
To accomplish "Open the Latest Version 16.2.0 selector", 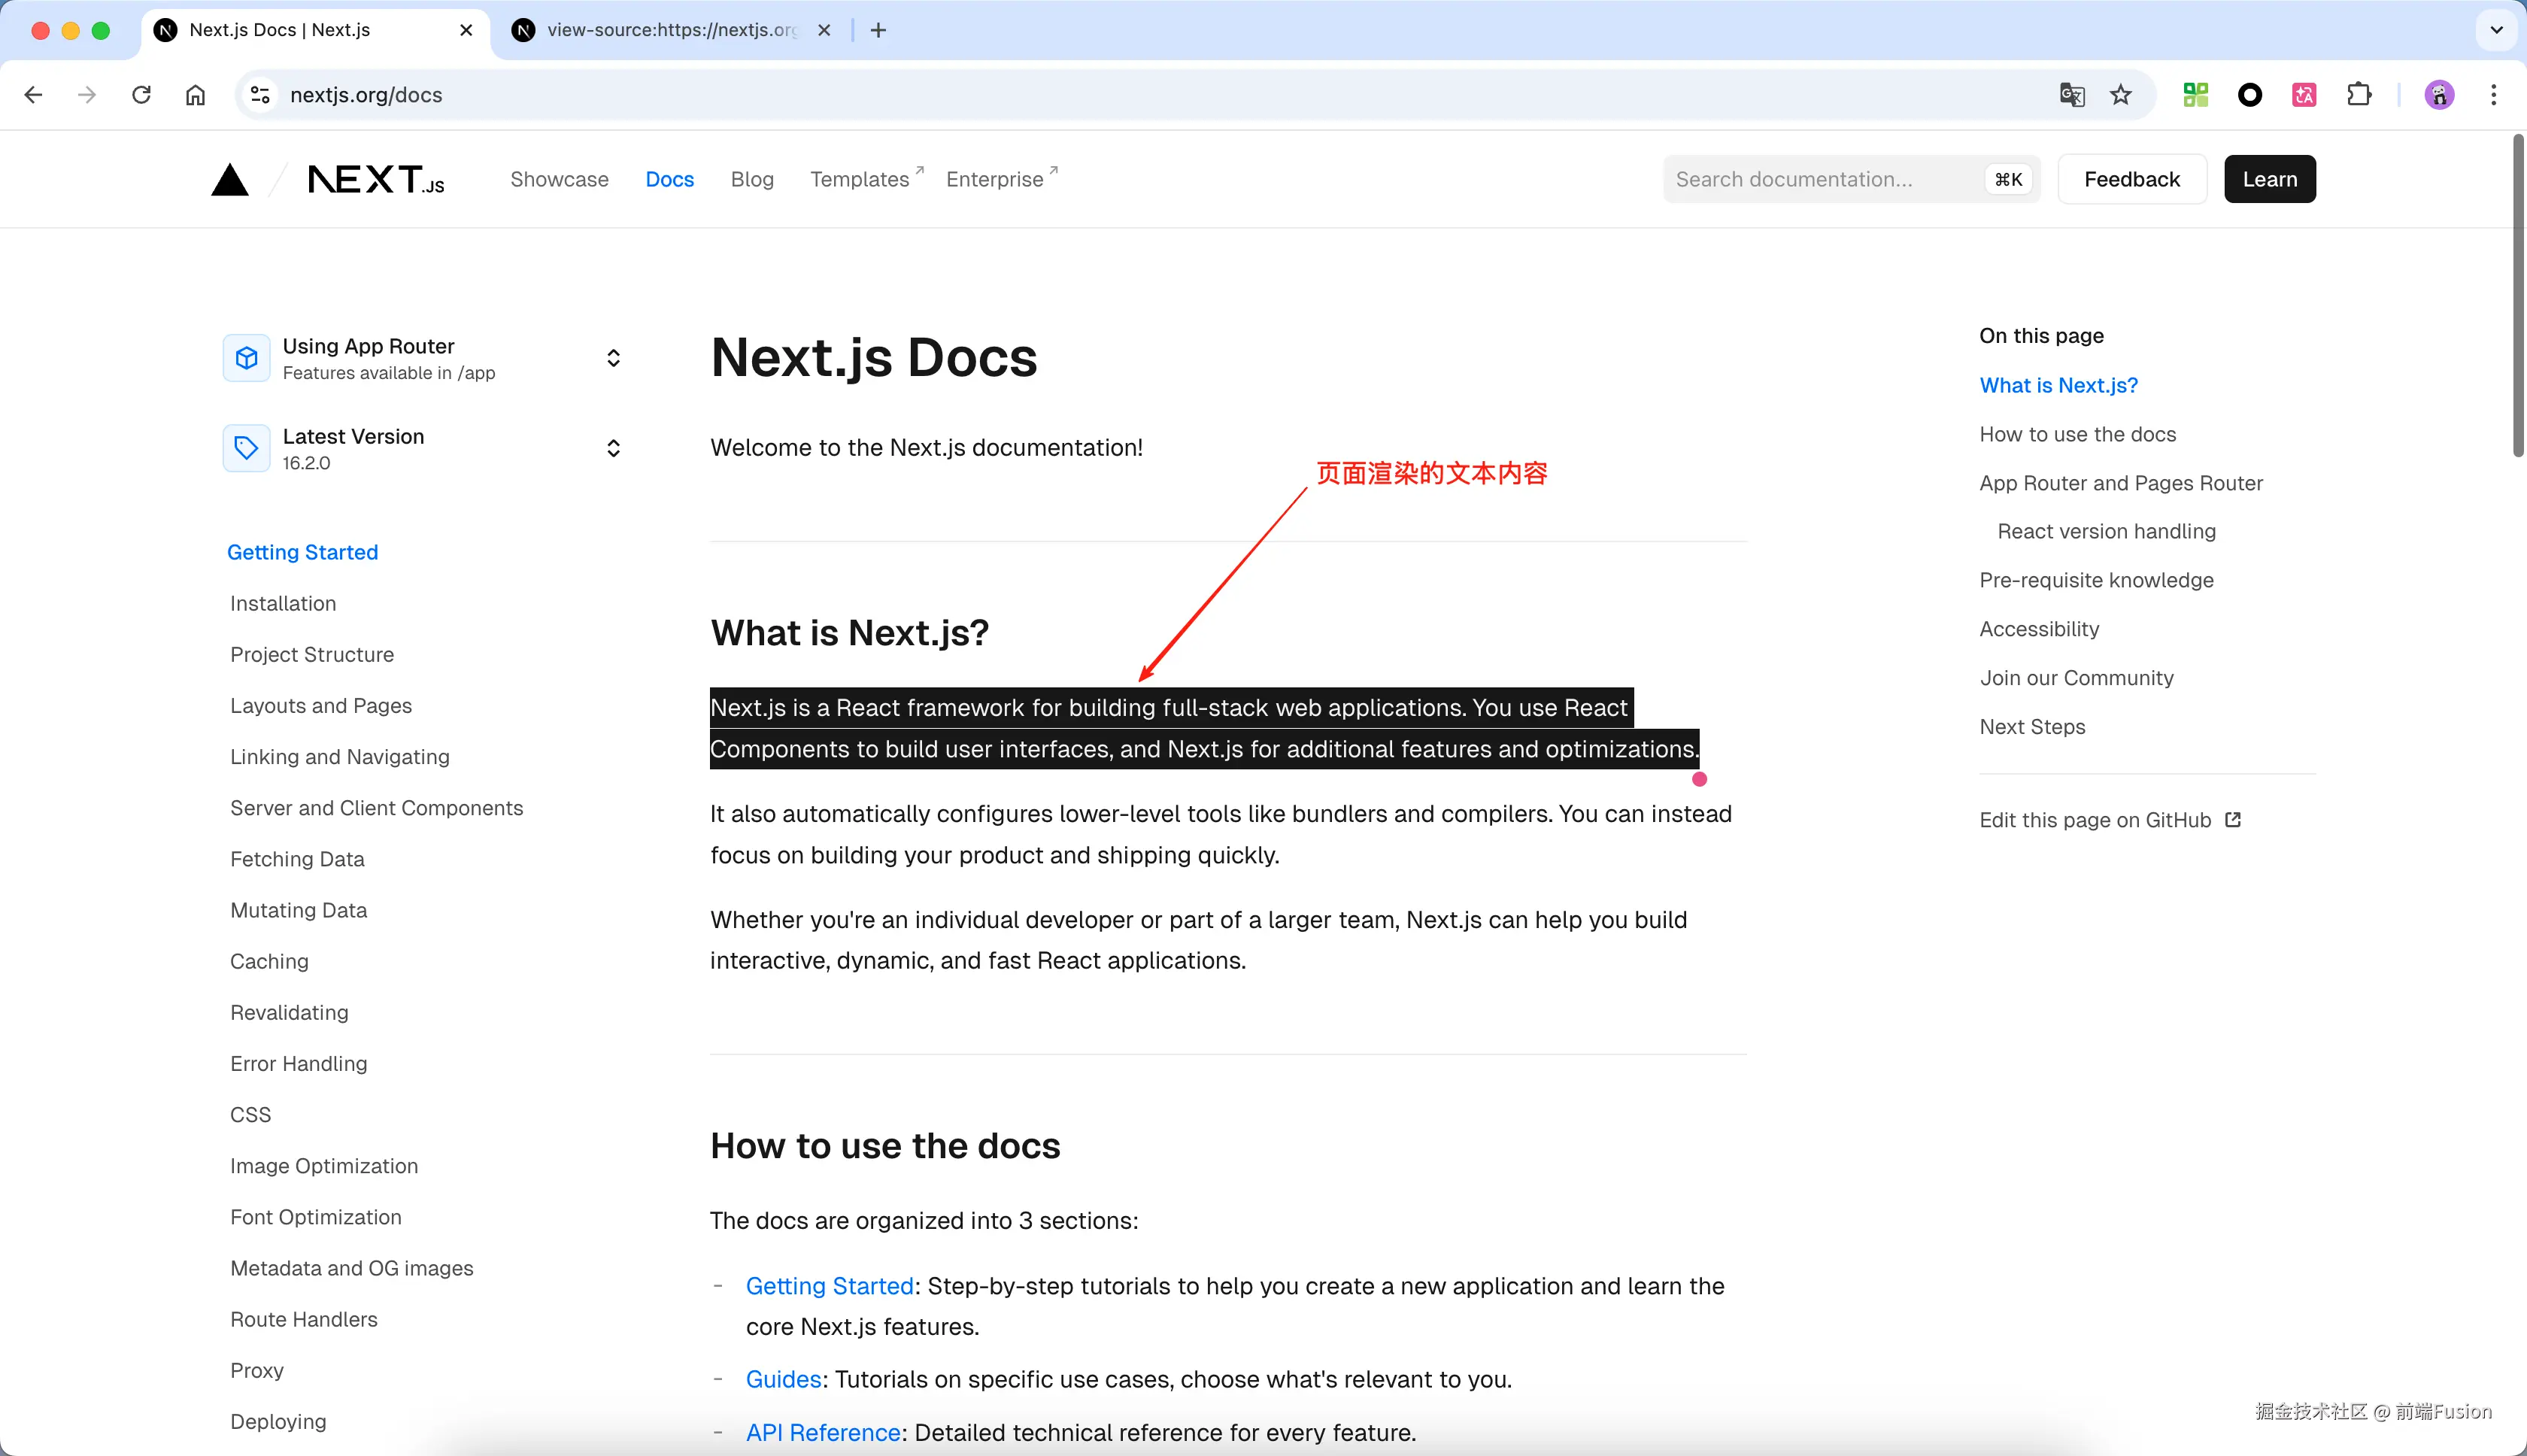I will (x=613, y=448).
